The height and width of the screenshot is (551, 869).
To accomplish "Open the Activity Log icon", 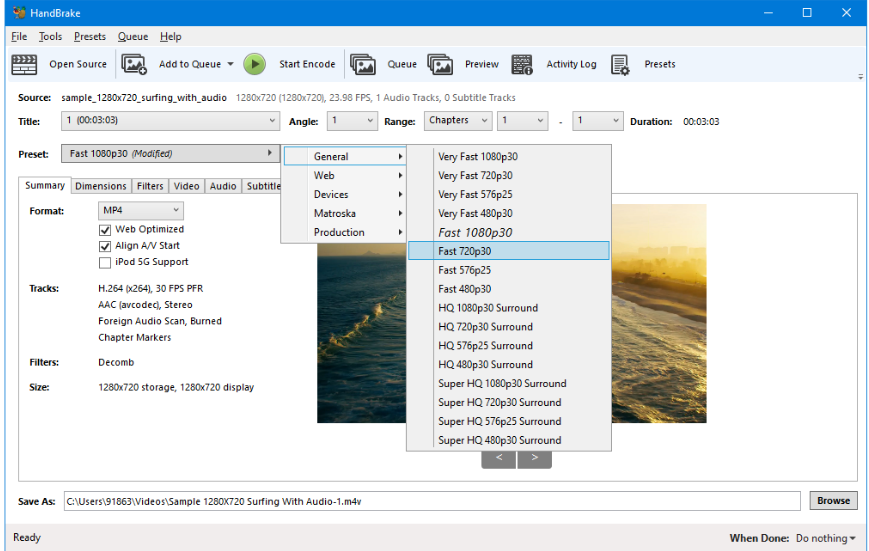I will point(522,64).
